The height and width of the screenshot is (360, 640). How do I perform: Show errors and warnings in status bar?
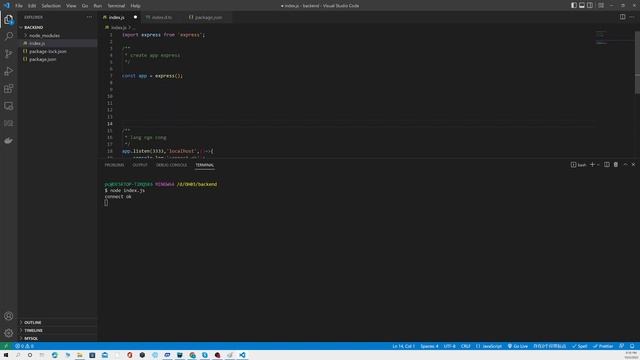(24, 346)
